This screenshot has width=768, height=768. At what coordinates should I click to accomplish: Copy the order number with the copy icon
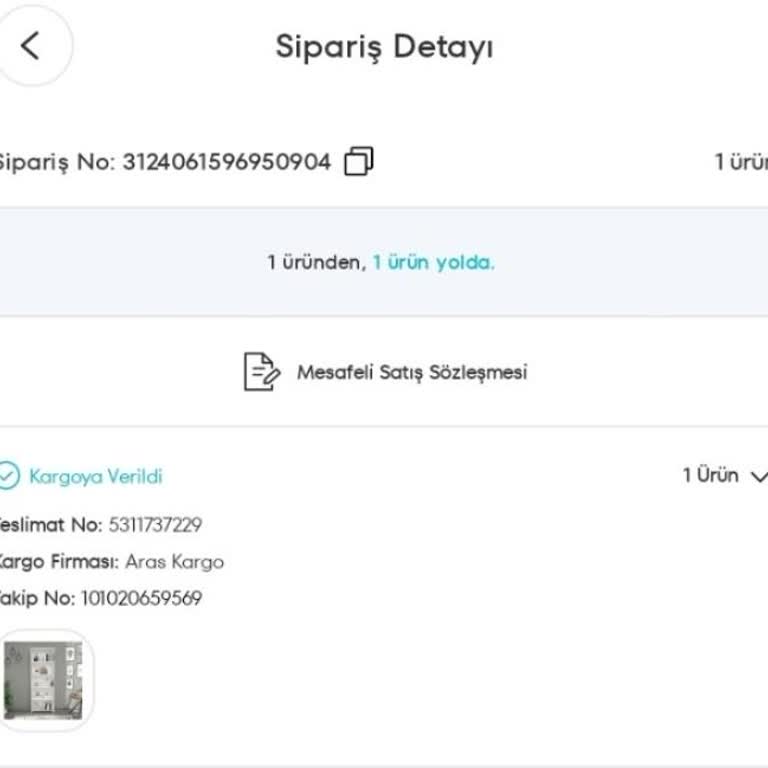click(x=359, y=161)
